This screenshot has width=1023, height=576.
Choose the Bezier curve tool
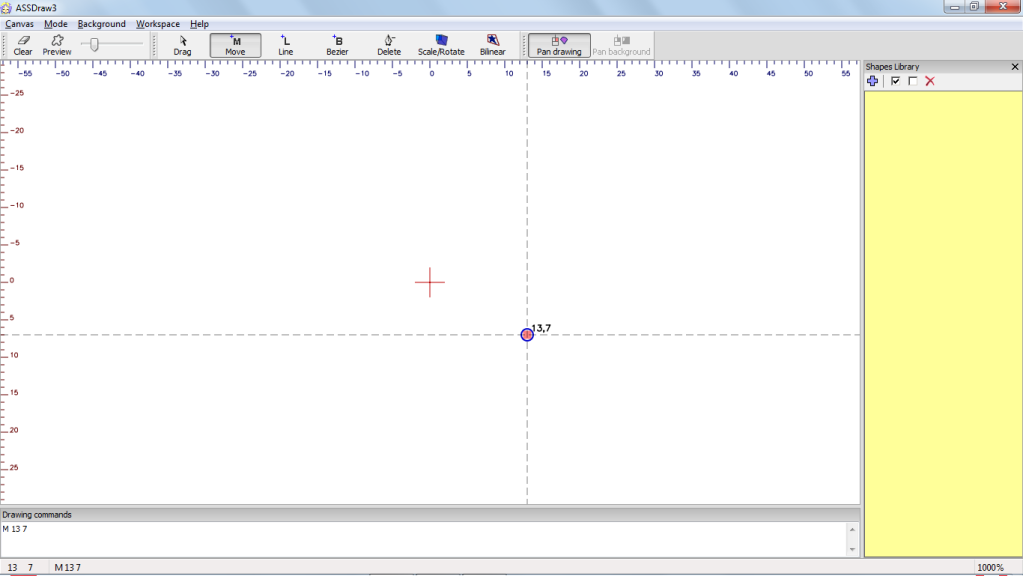coord(337,45)
